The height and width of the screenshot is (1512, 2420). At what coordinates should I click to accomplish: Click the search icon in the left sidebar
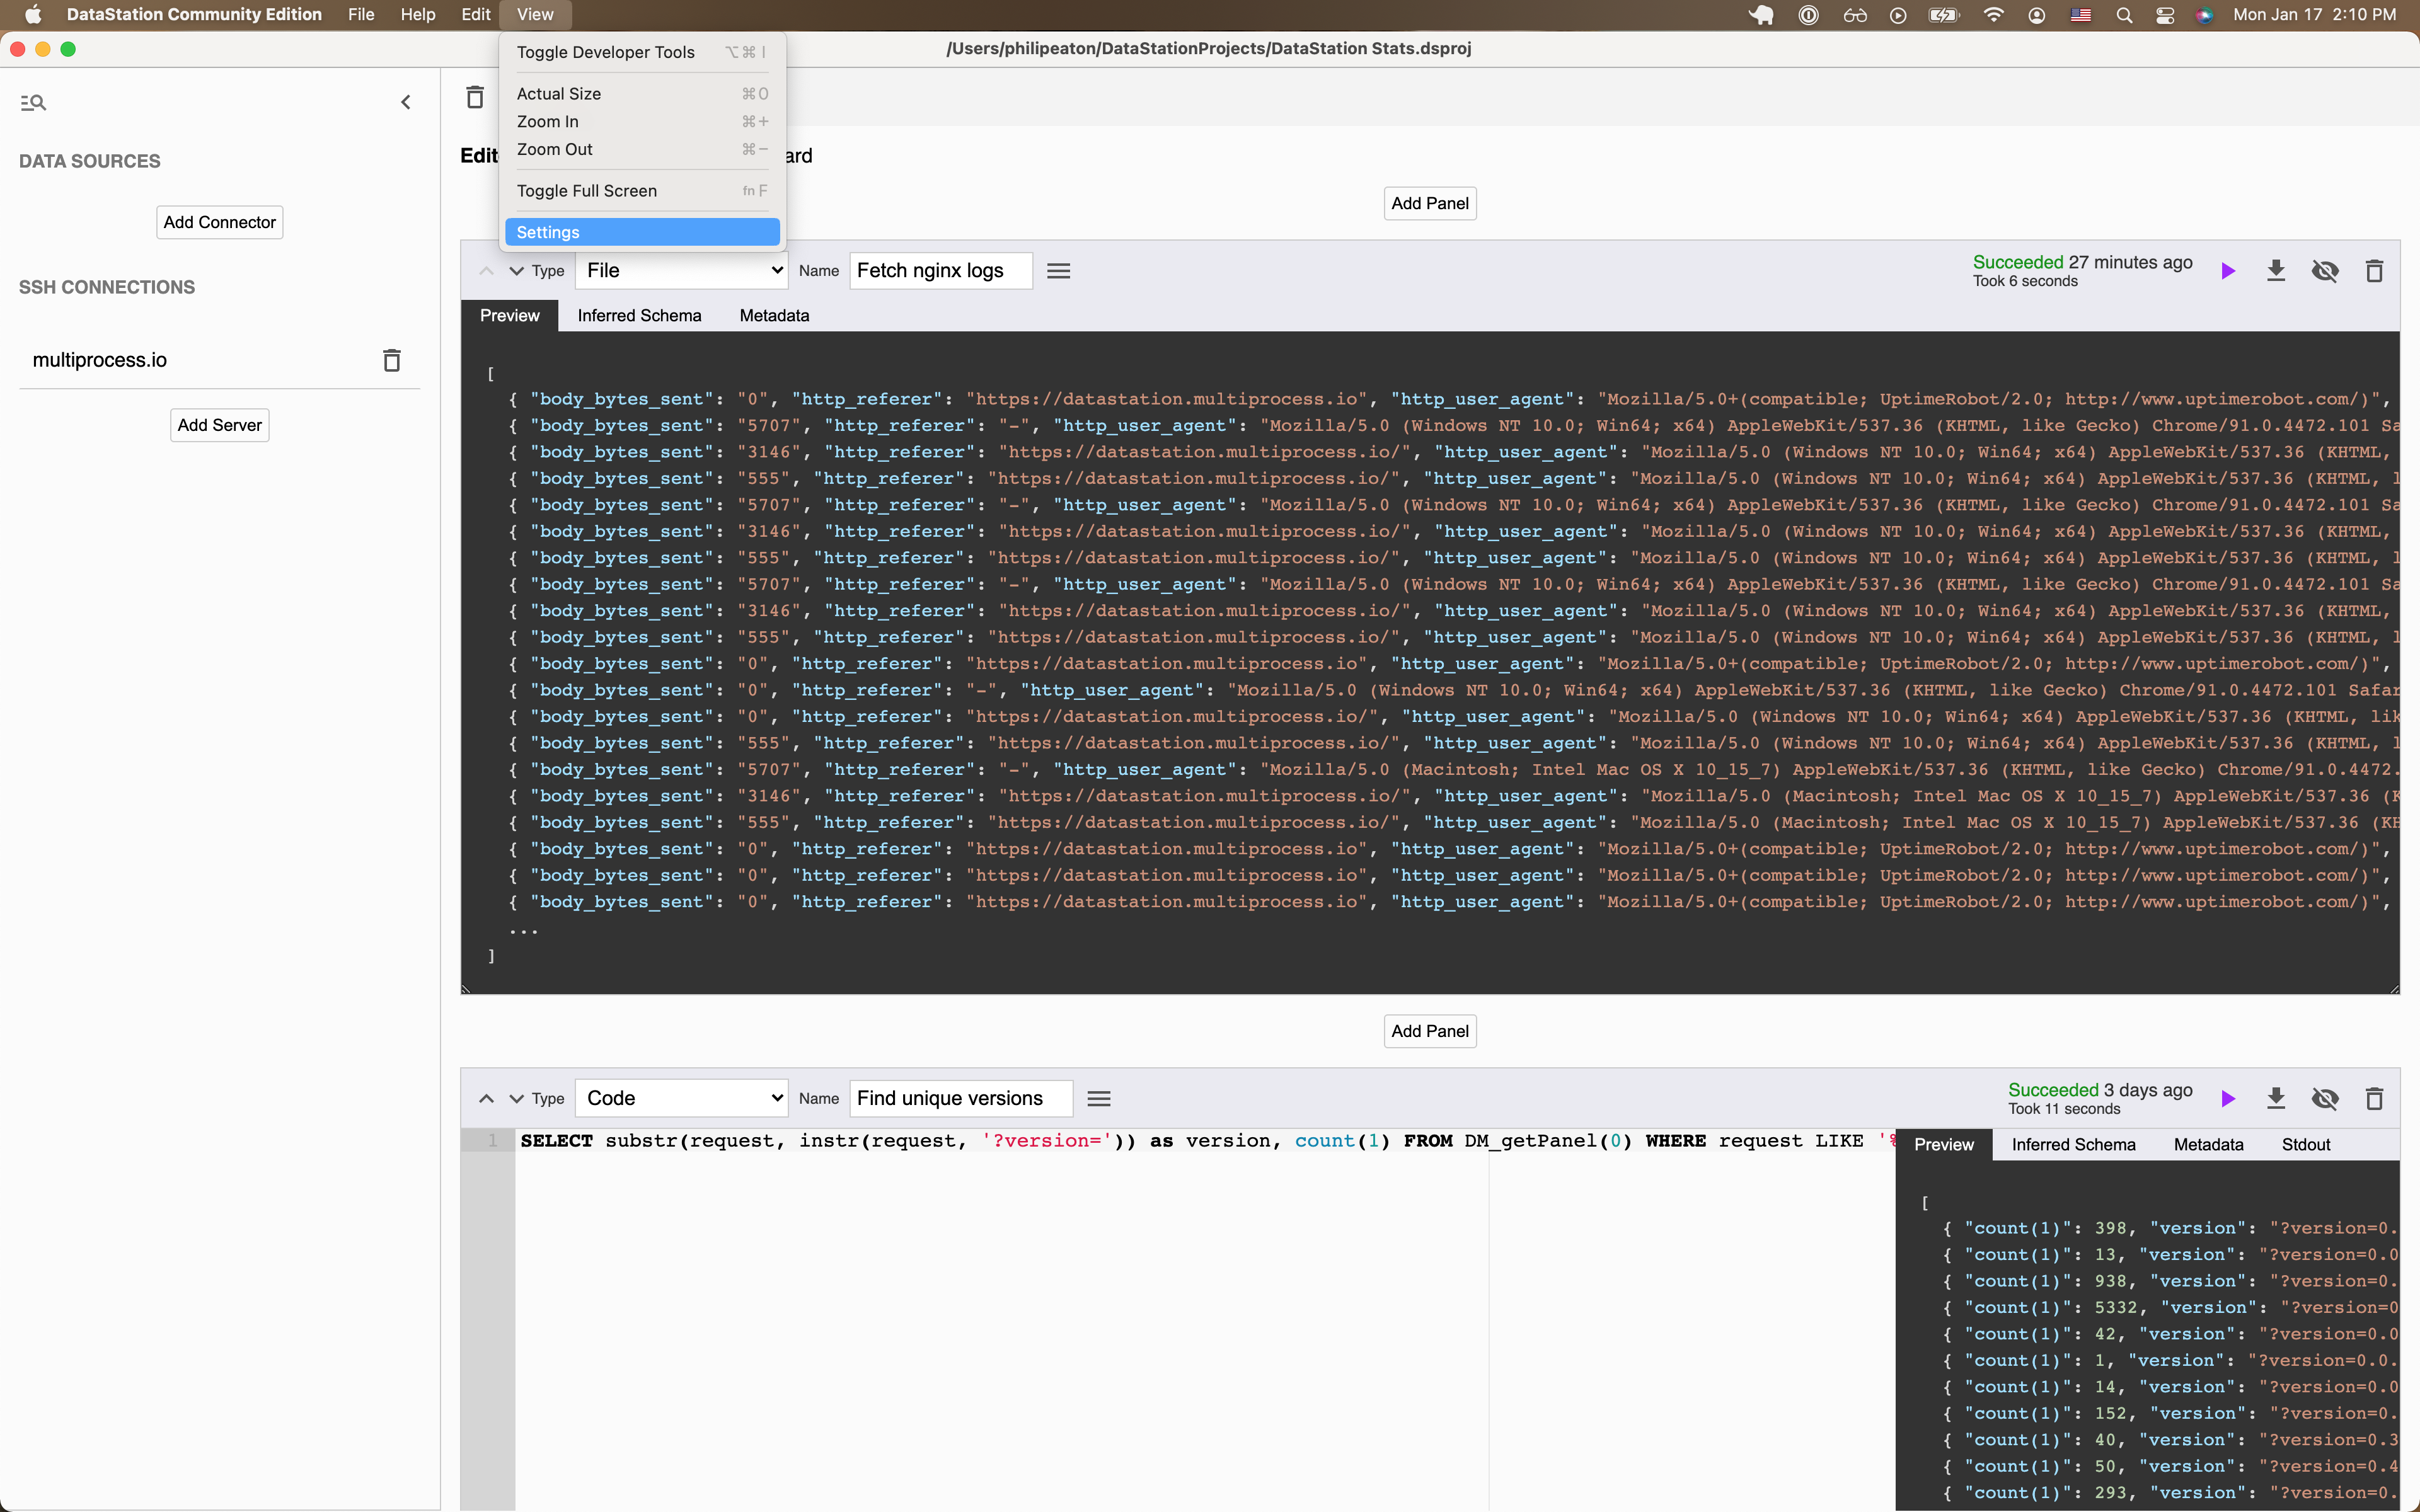pos(33,101)
